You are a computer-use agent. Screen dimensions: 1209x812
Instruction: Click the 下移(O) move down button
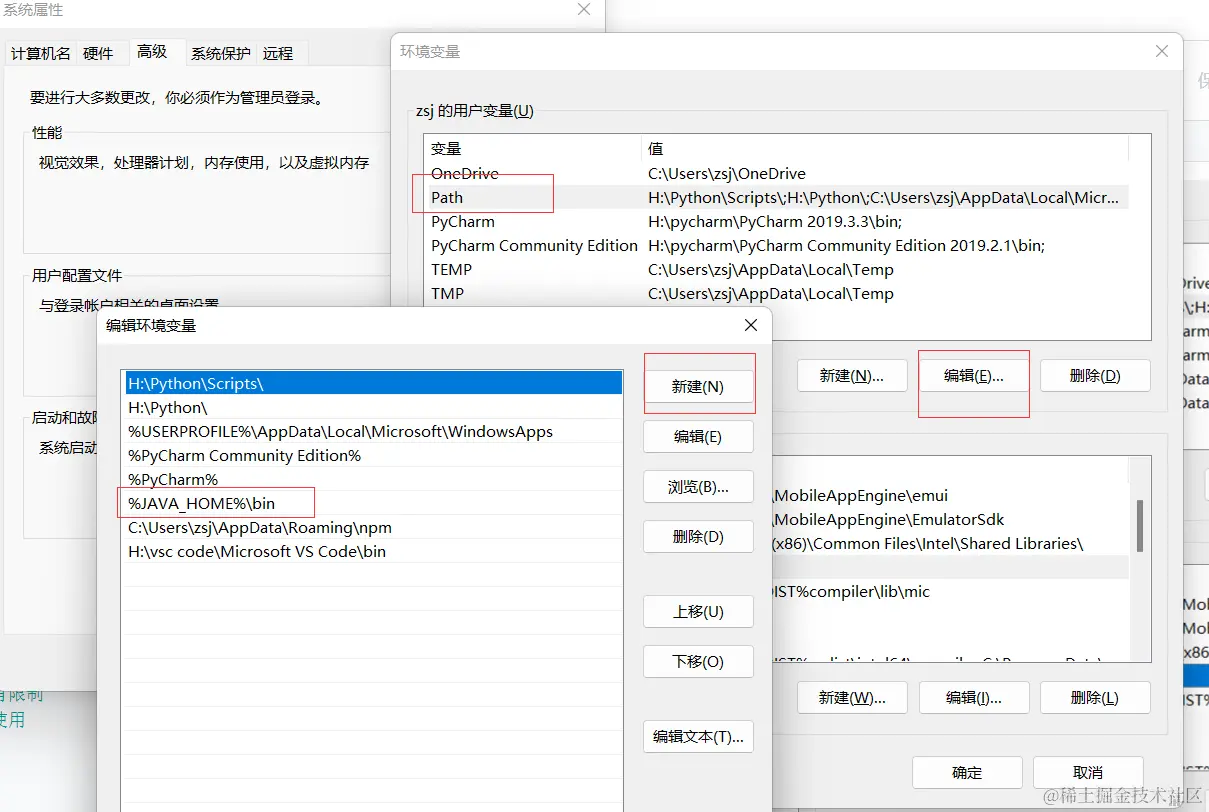(x=698, y=661)
